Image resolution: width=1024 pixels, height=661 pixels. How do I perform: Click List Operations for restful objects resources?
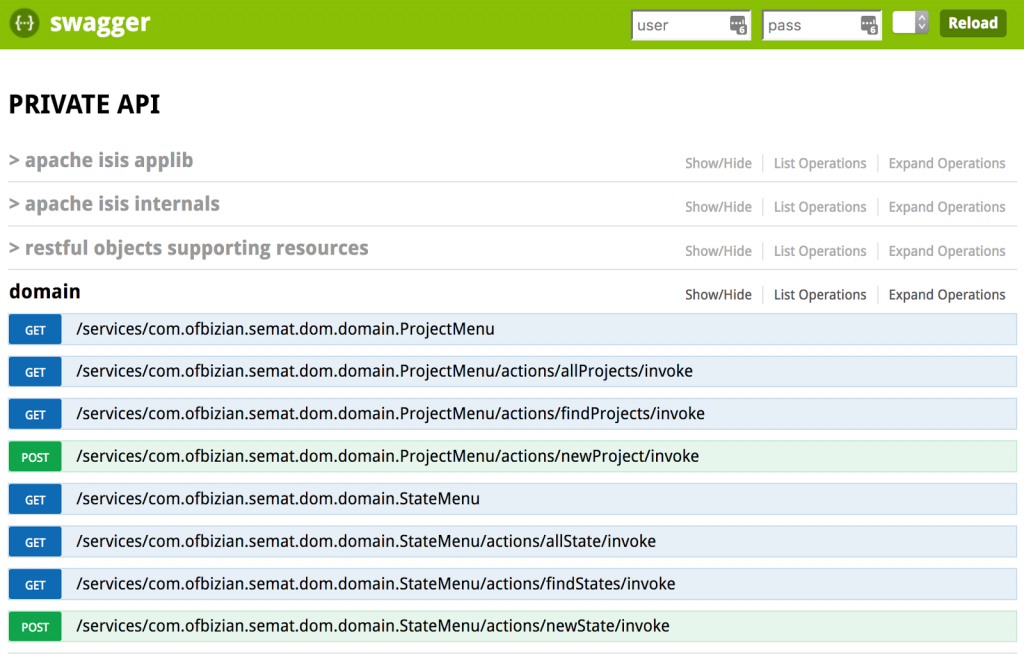click(820, 251)
